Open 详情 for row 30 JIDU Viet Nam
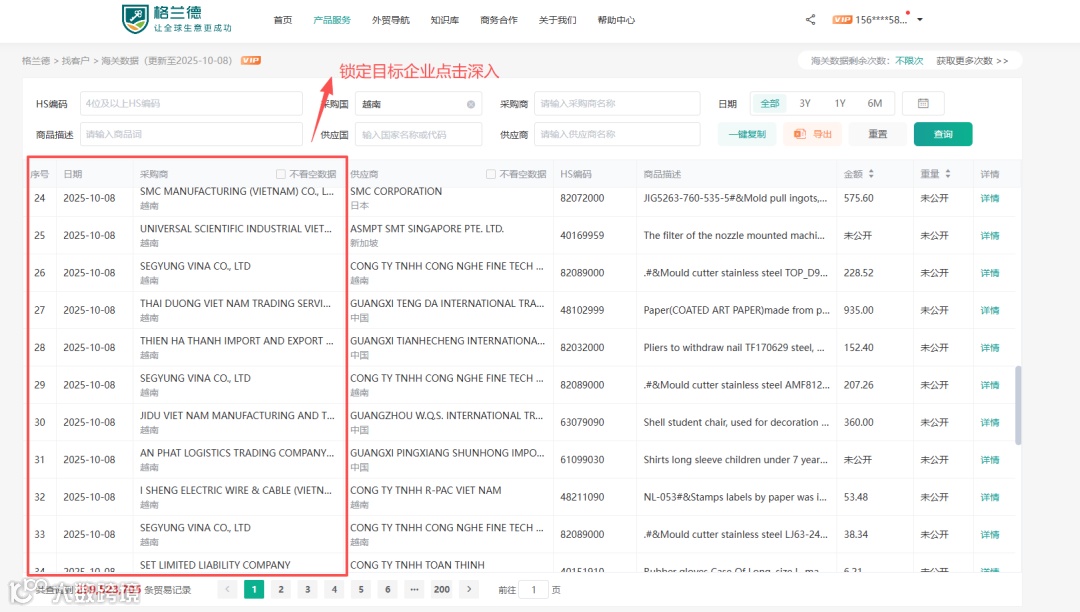The height and width of the screenshot is (612, 1080). (990, 423)
